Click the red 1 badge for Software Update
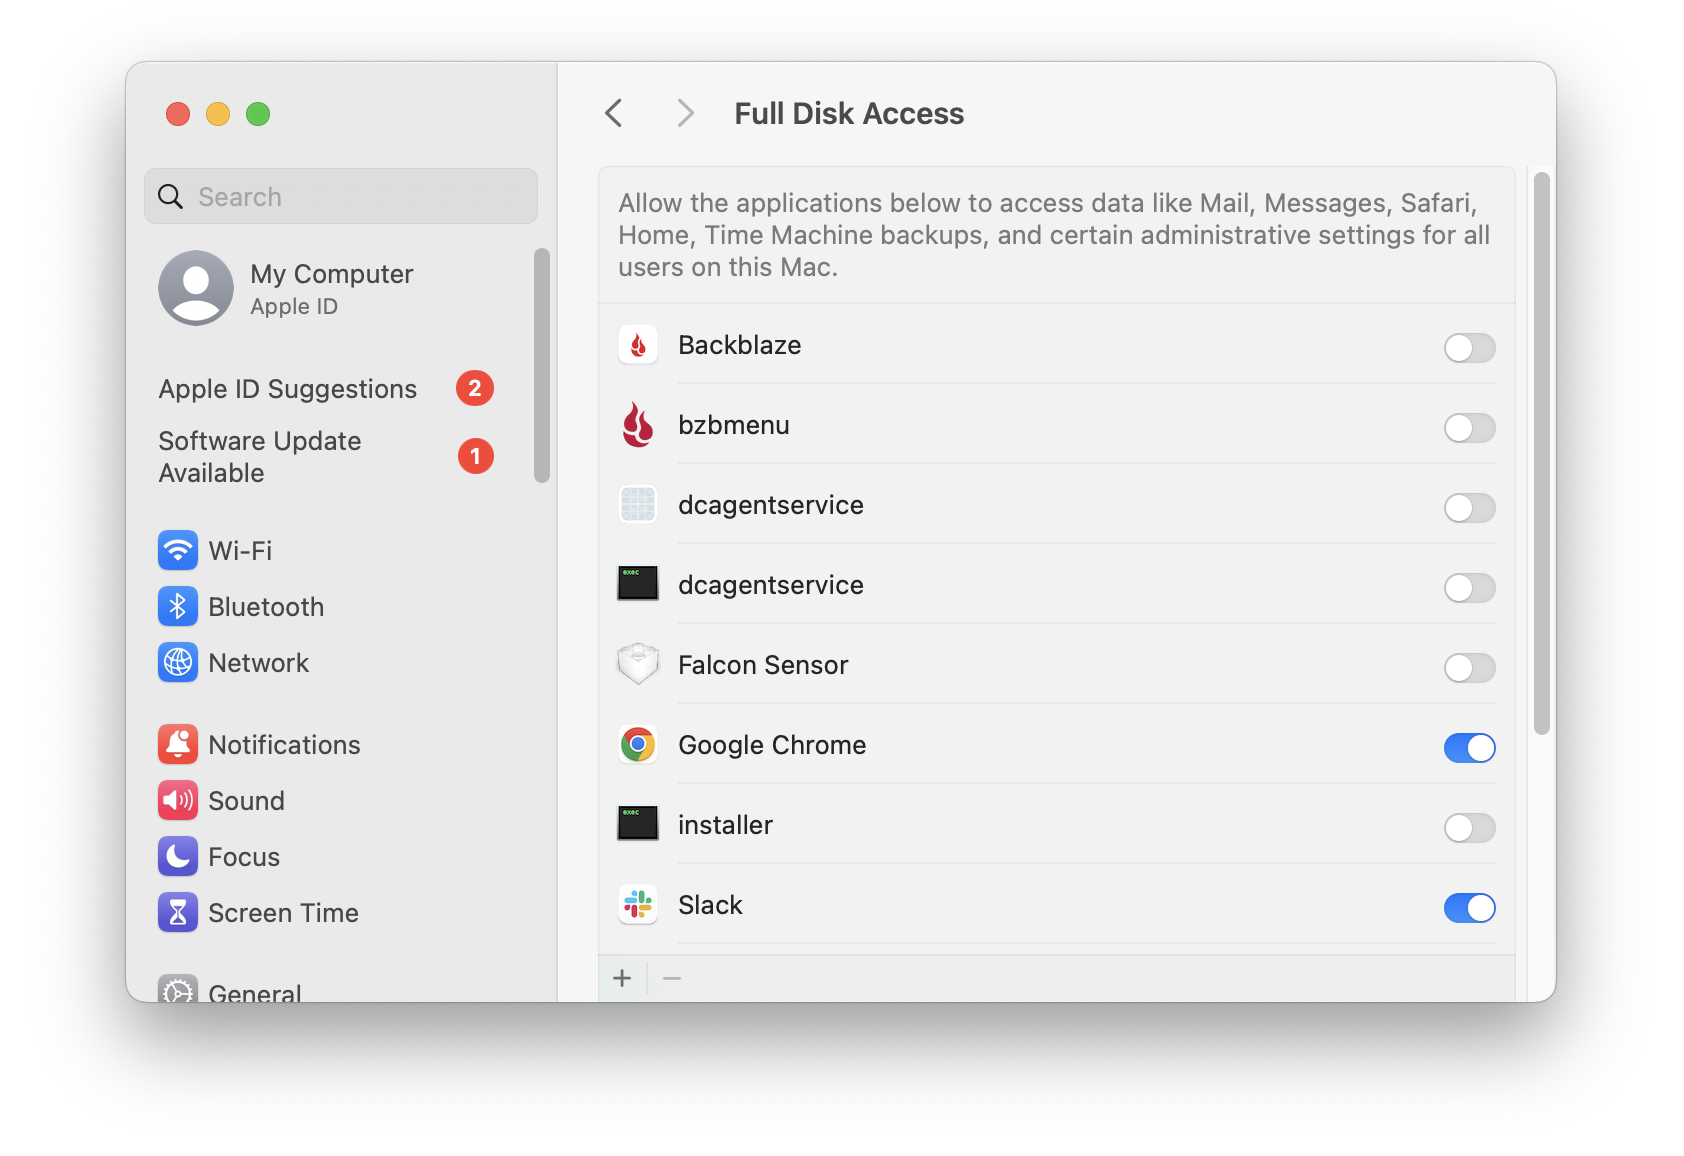The height and width of the screenshot is (1156, 1684). pyautogui.click(x=475, y=456)
